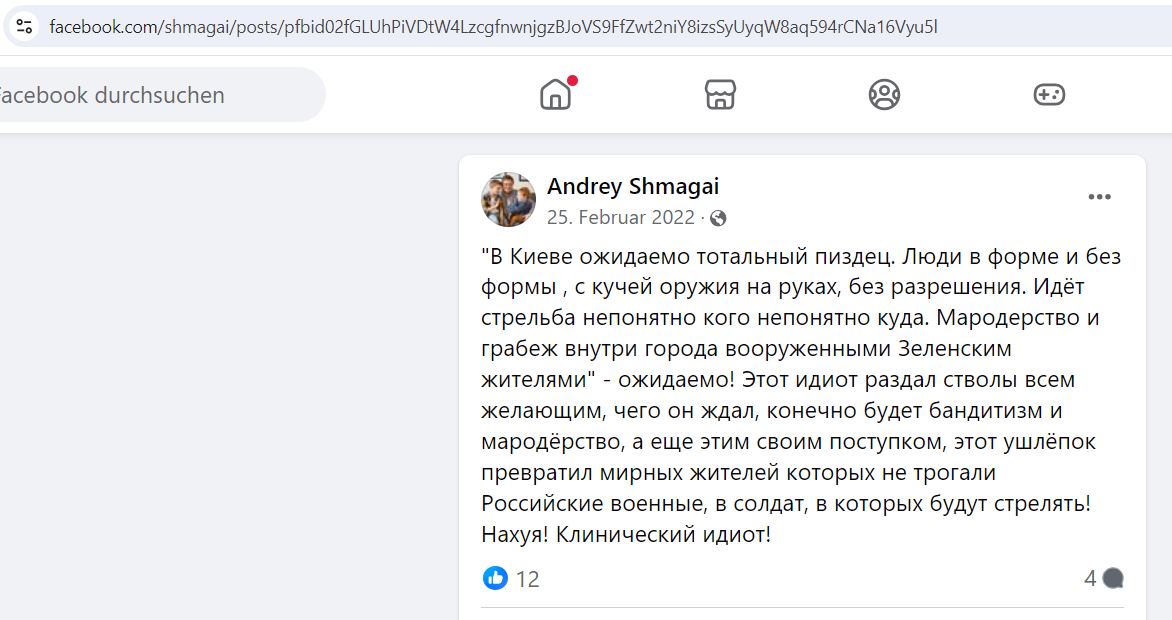The image size is (1172, 620).
Task: Show who reacted via the 12 count
Action: click(527, 579)
